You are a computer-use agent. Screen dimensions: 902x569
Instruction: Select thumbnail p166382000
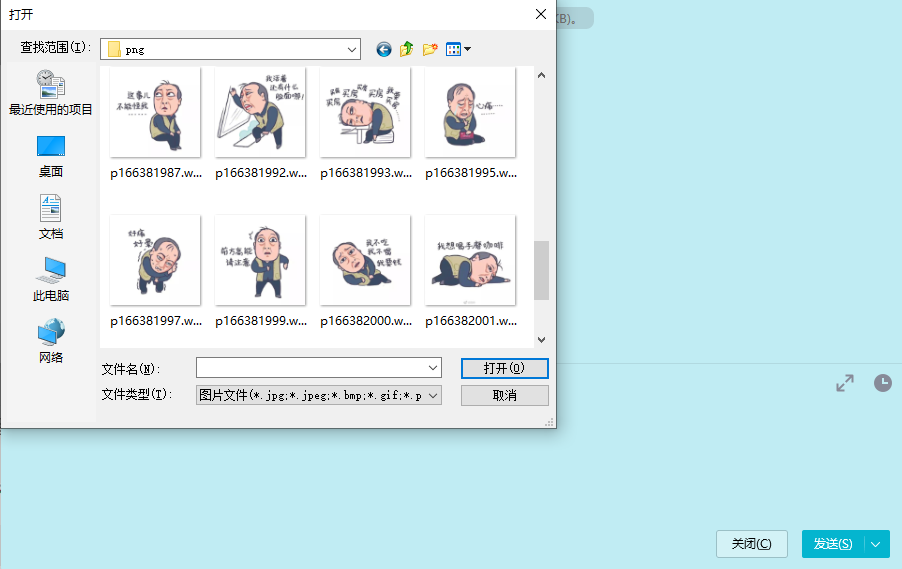pos(365,260)
